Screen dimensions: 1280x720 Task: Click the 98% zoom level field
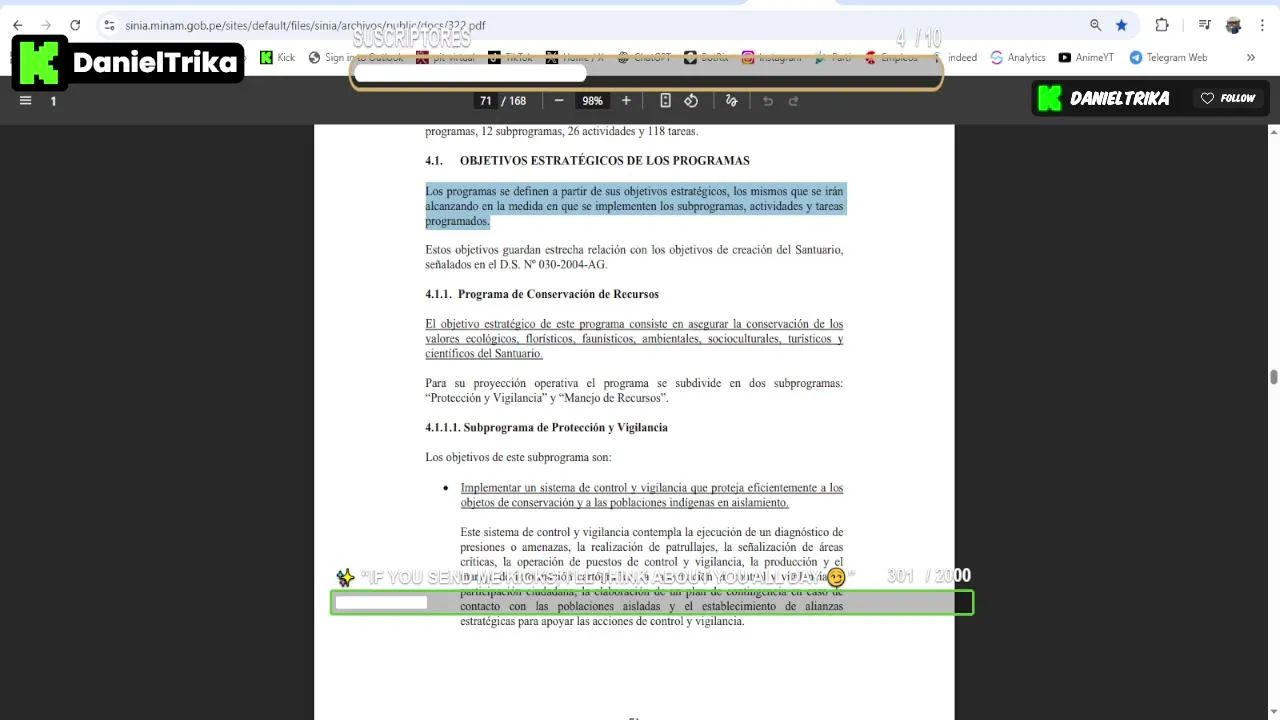pyautogui.click(x=592, y=100)
